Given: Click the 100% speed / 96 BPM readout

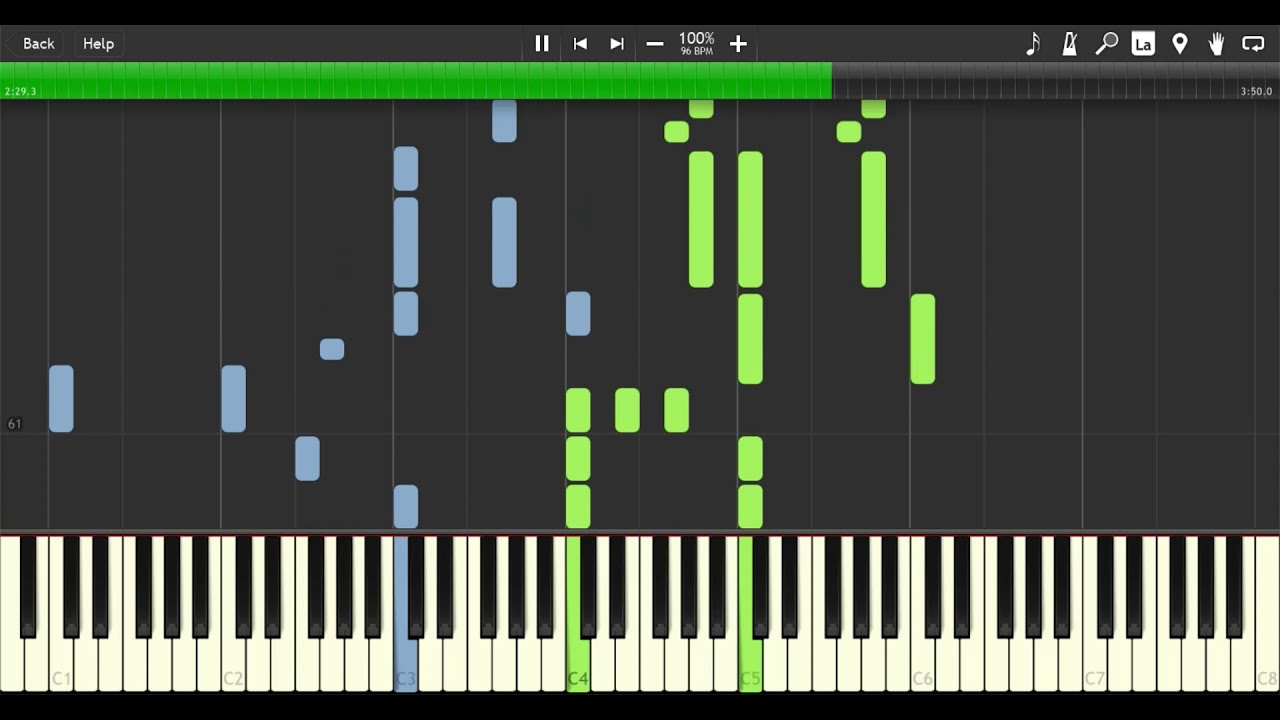Looking at the screenshot, I should click(697, 43).
